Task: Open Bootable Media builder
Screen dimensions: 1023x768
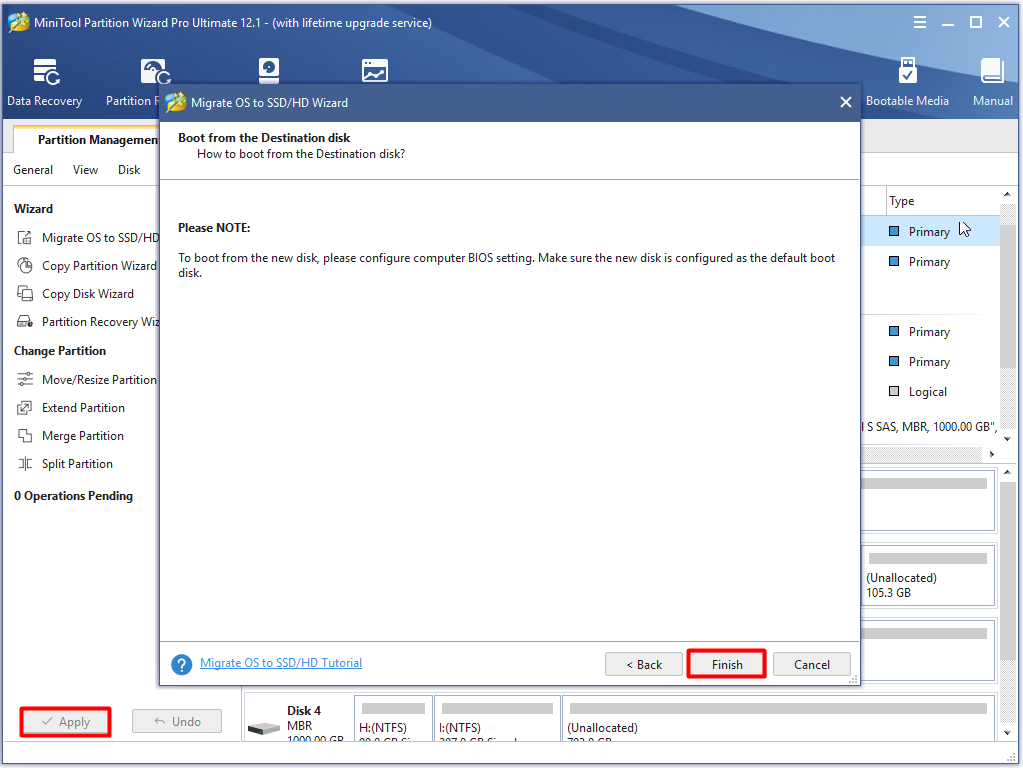Action: click(x=907, y=82)
